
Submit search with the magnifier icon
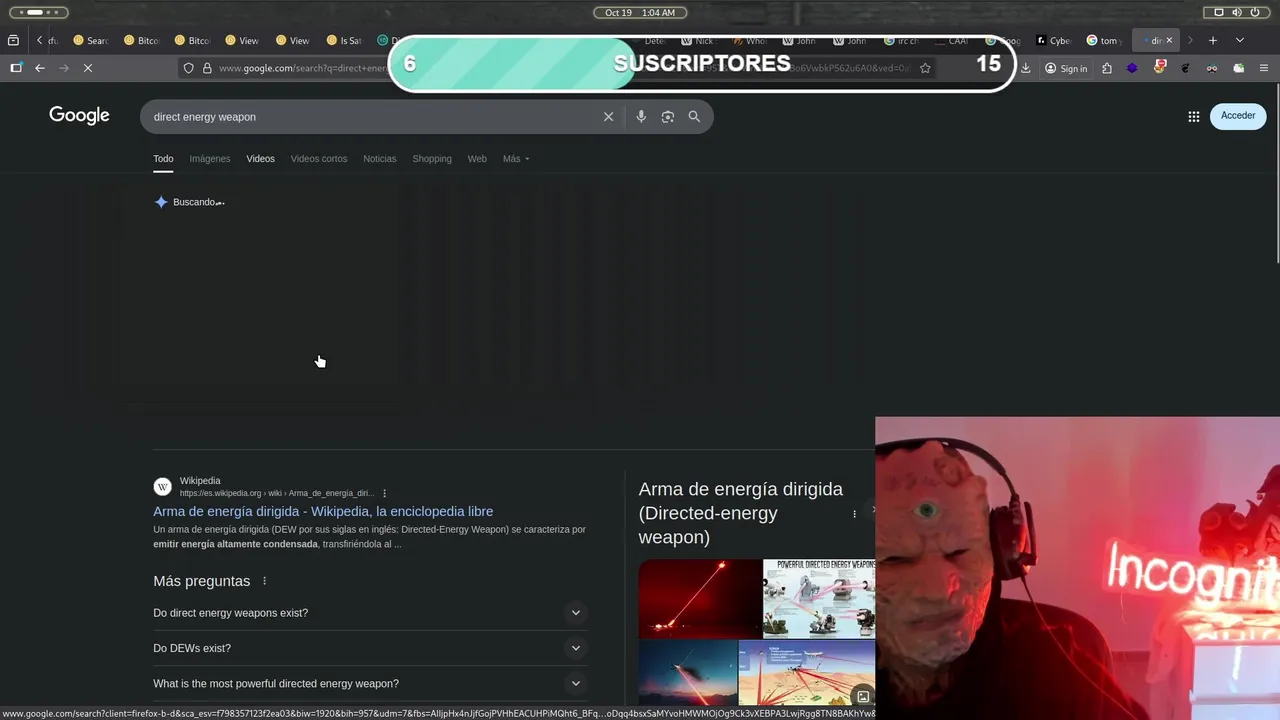click(x=694, y=117)
